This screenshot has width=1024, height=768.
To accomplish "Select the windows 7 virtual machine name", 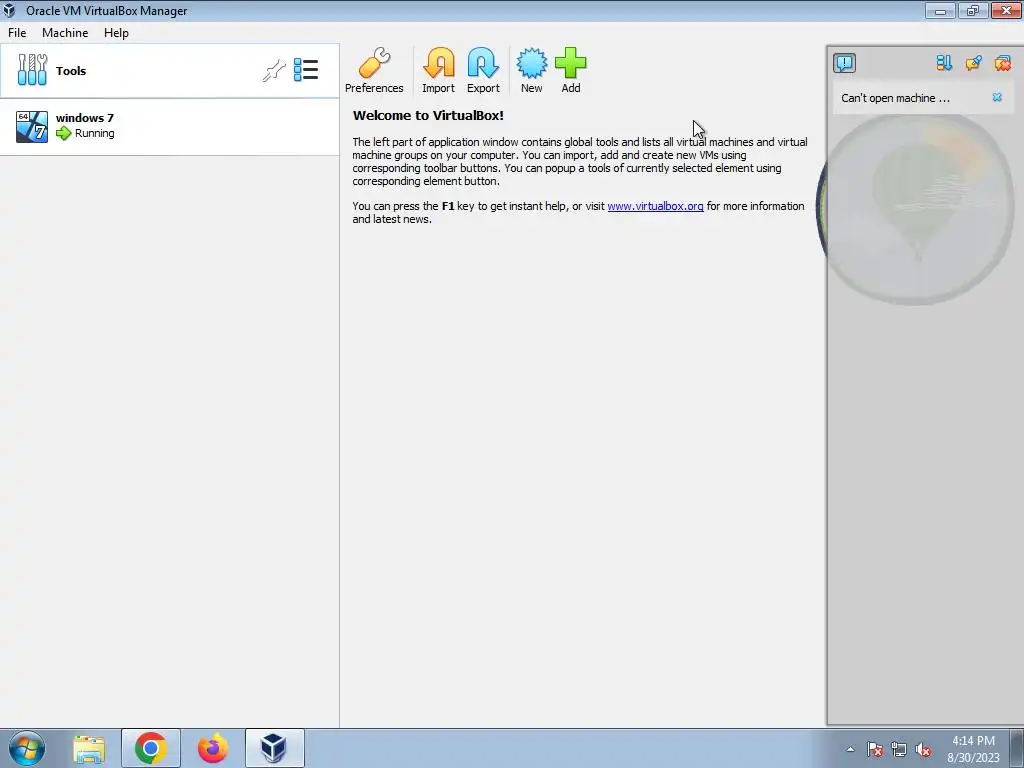I will point(85,118).
